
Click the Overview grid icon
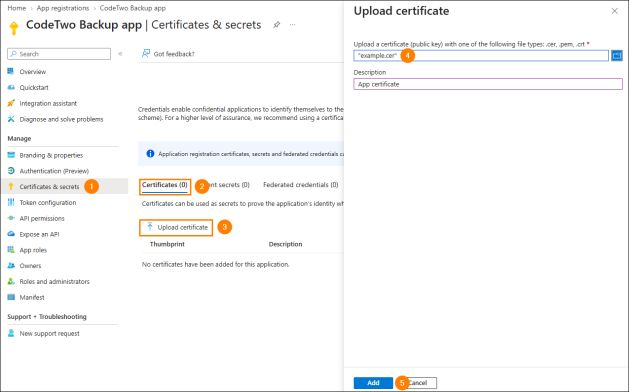tap(11, 71)
